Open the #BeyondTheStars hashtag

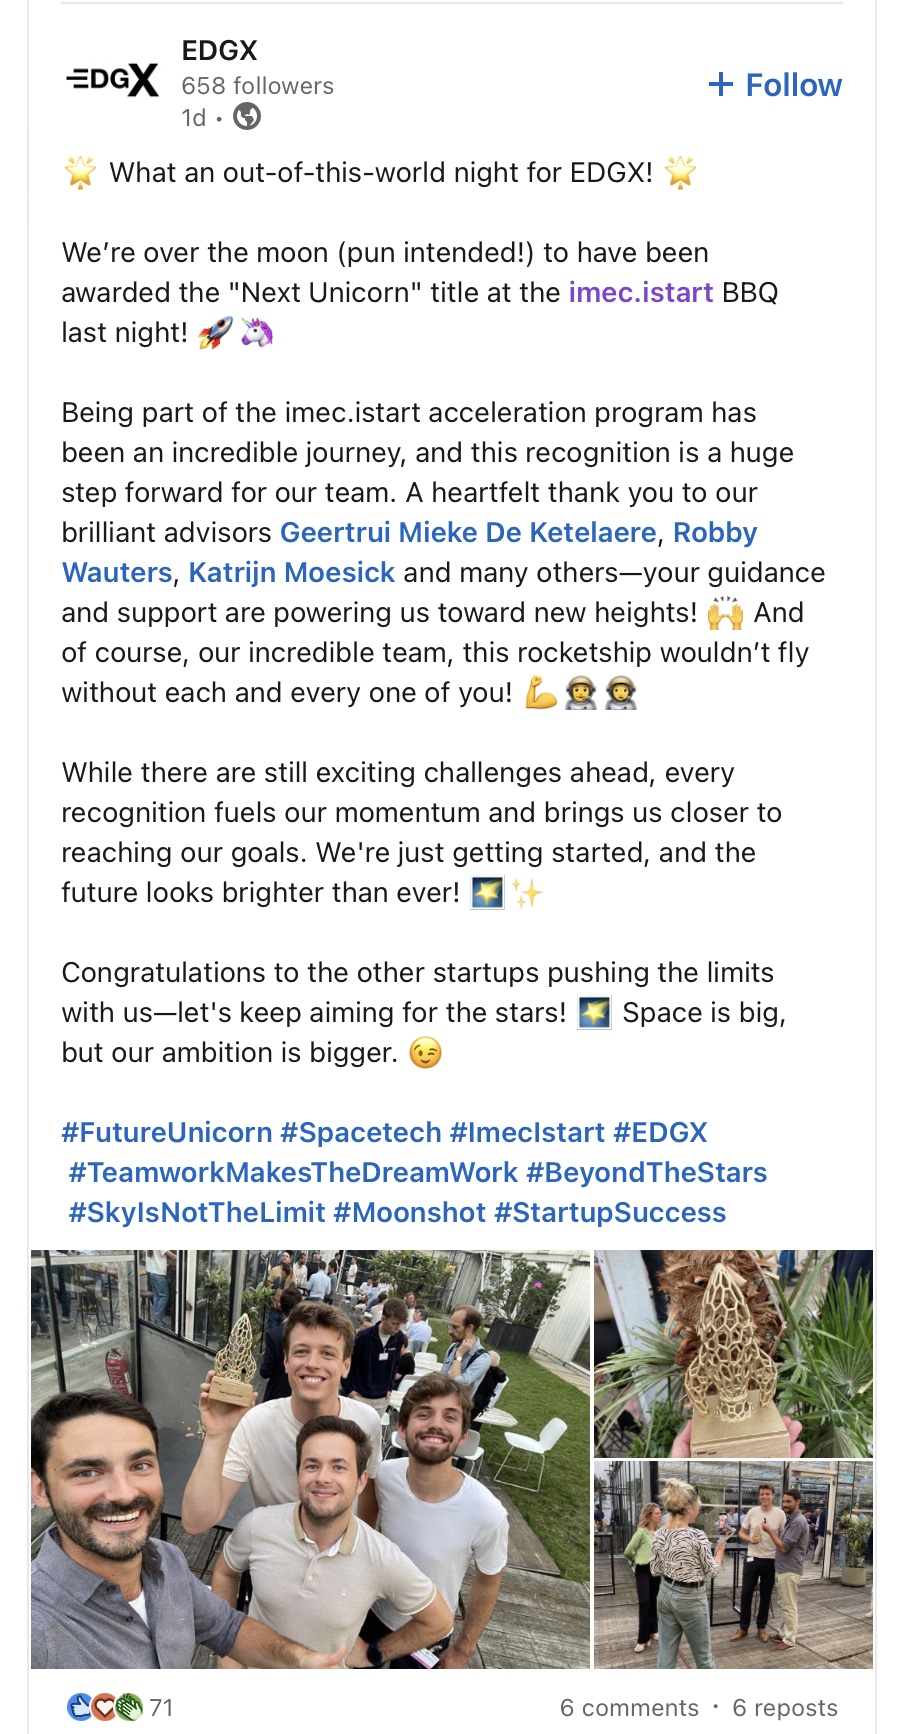coord(647,1172)
